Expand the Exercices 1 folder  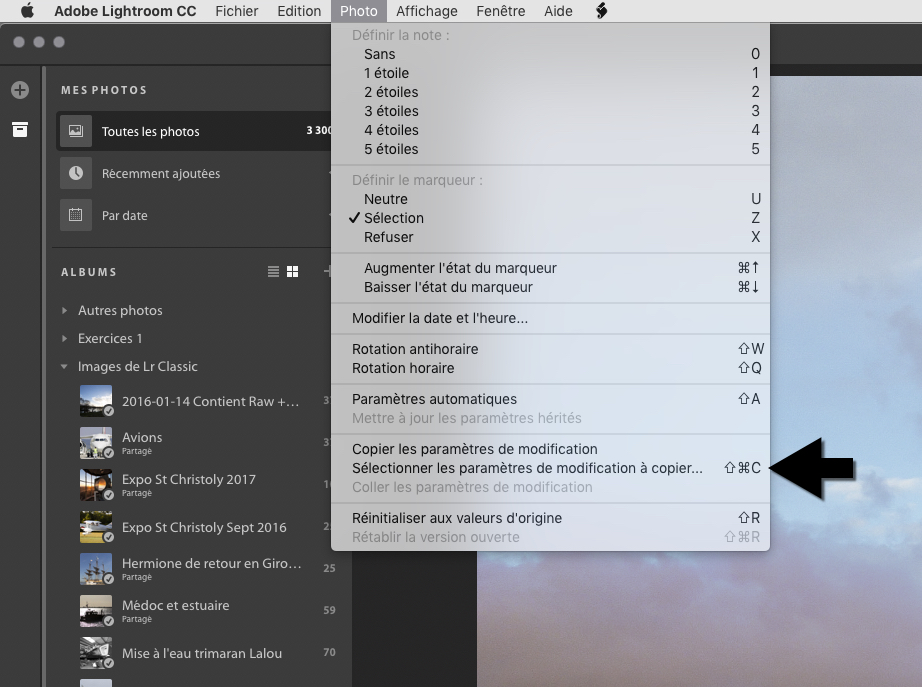[x=64, y=338]
